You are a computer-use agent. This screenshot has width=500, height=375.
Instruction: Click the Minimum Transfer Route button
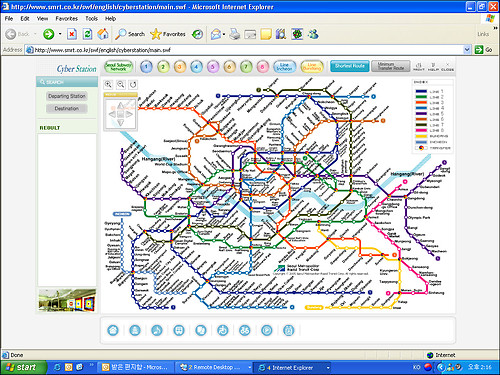pos(391,66)
